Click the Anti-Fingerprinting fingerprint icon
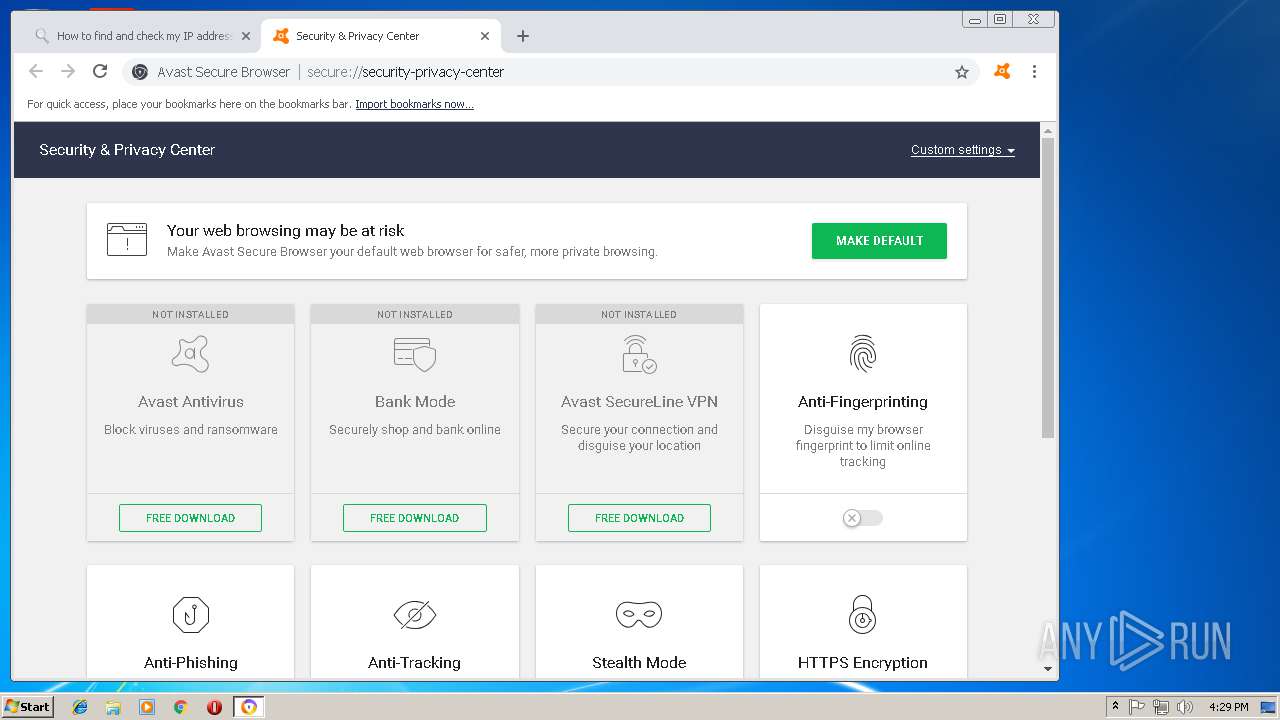The width and height of the screenshot is (1280, 720). point(863,354)
